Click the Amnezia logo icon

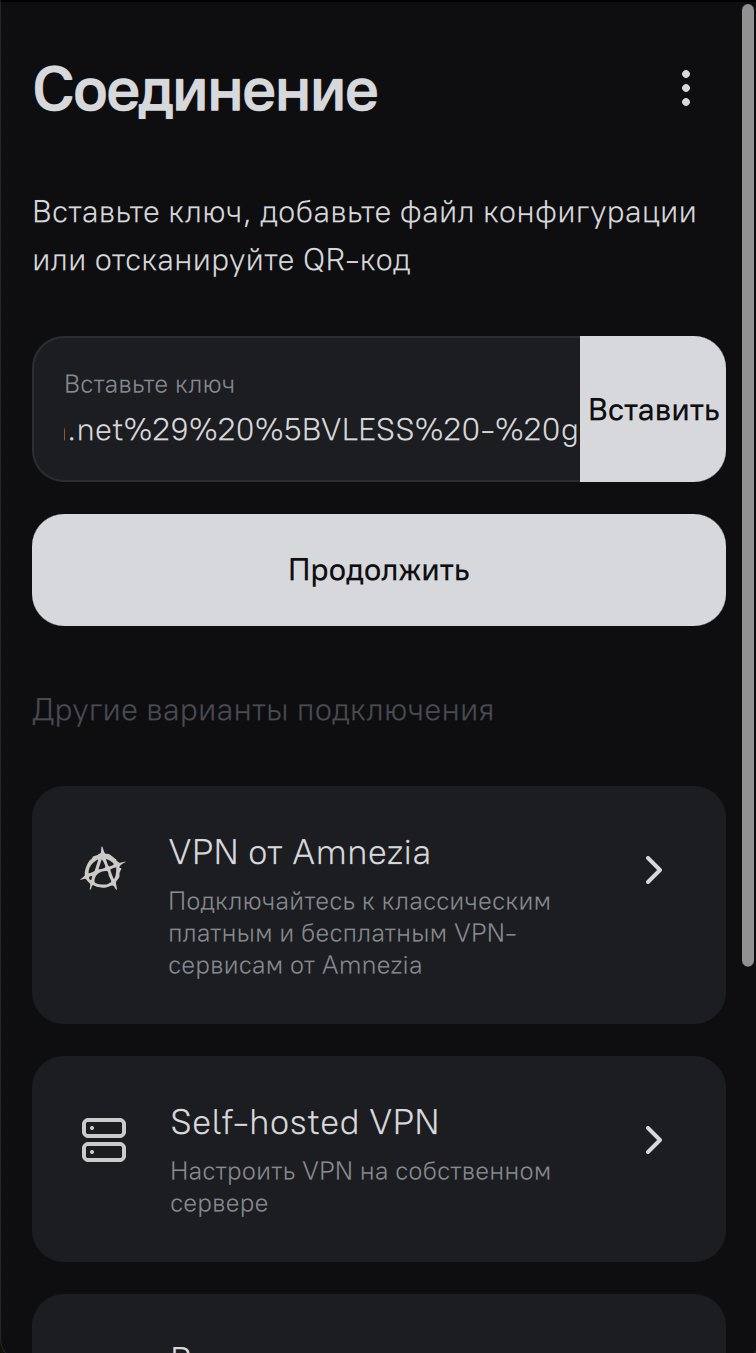click(103, 870)
